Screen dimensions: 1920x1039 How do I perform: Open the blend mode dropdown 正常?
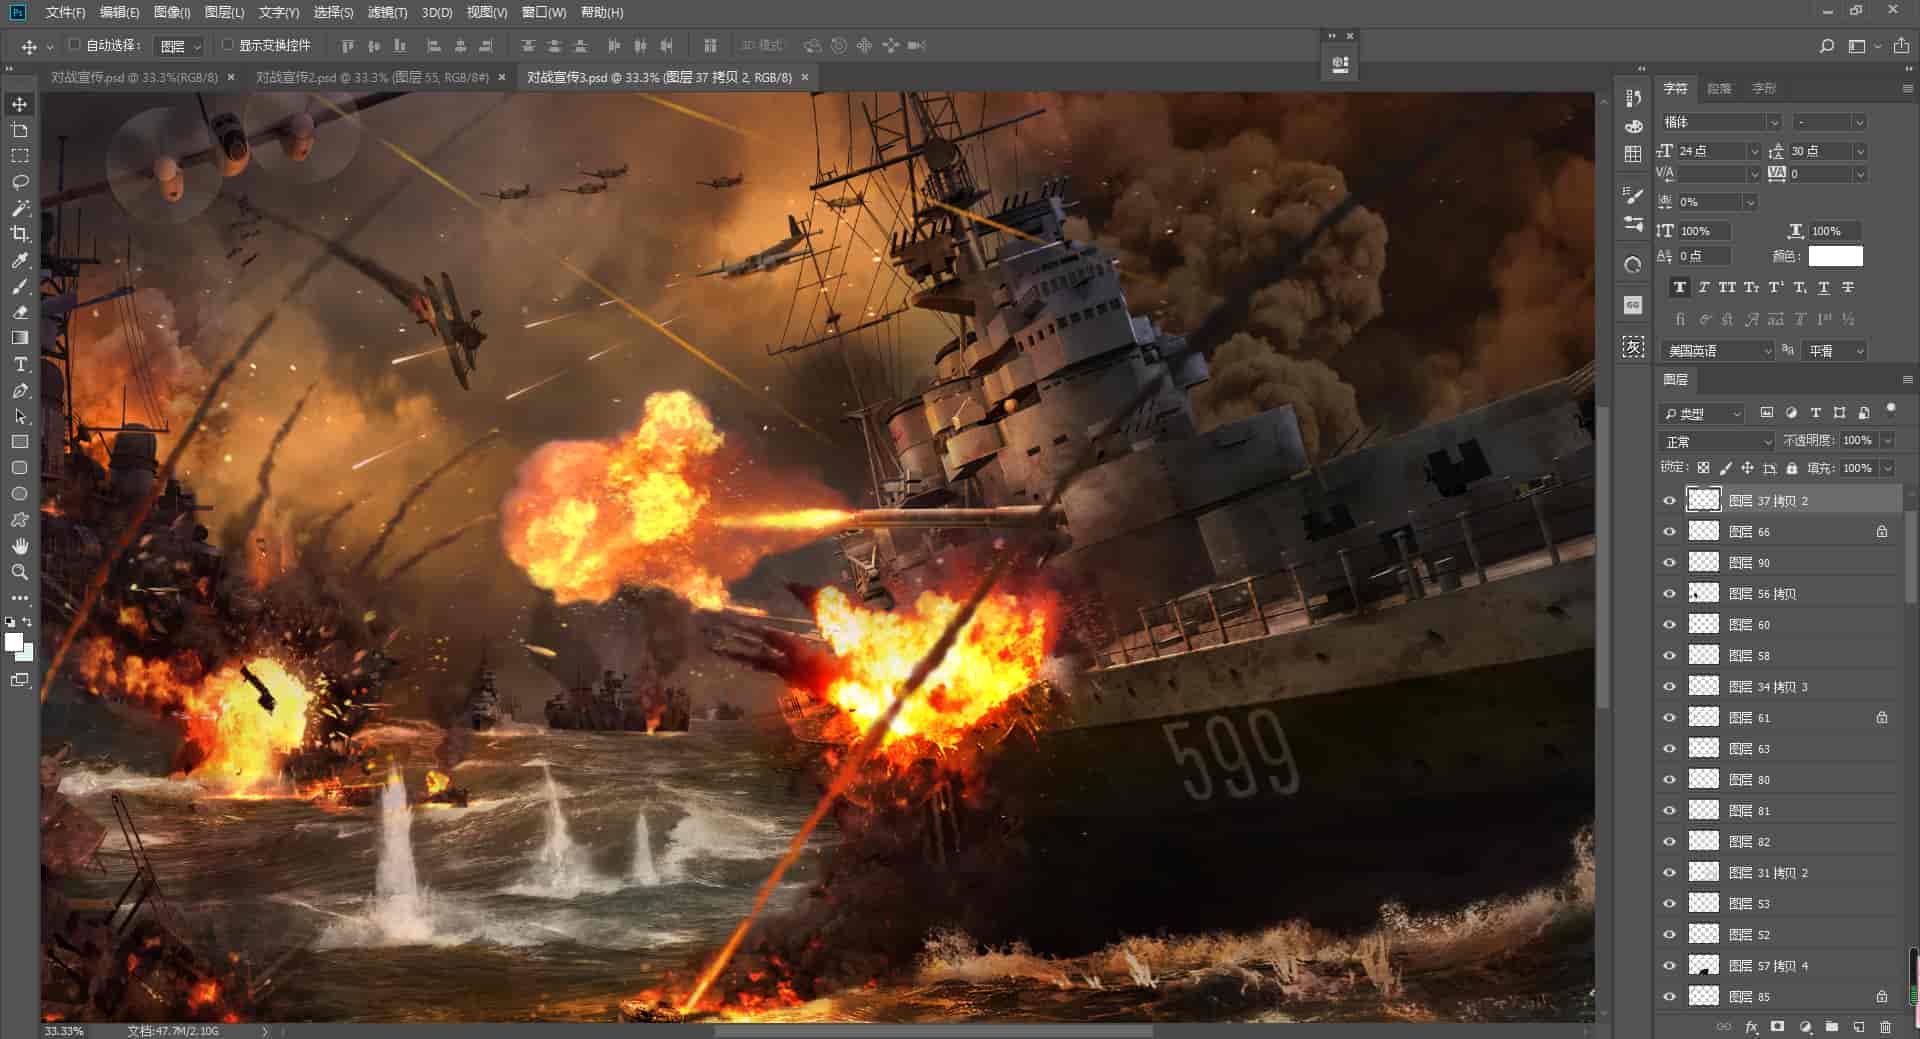1716,441
